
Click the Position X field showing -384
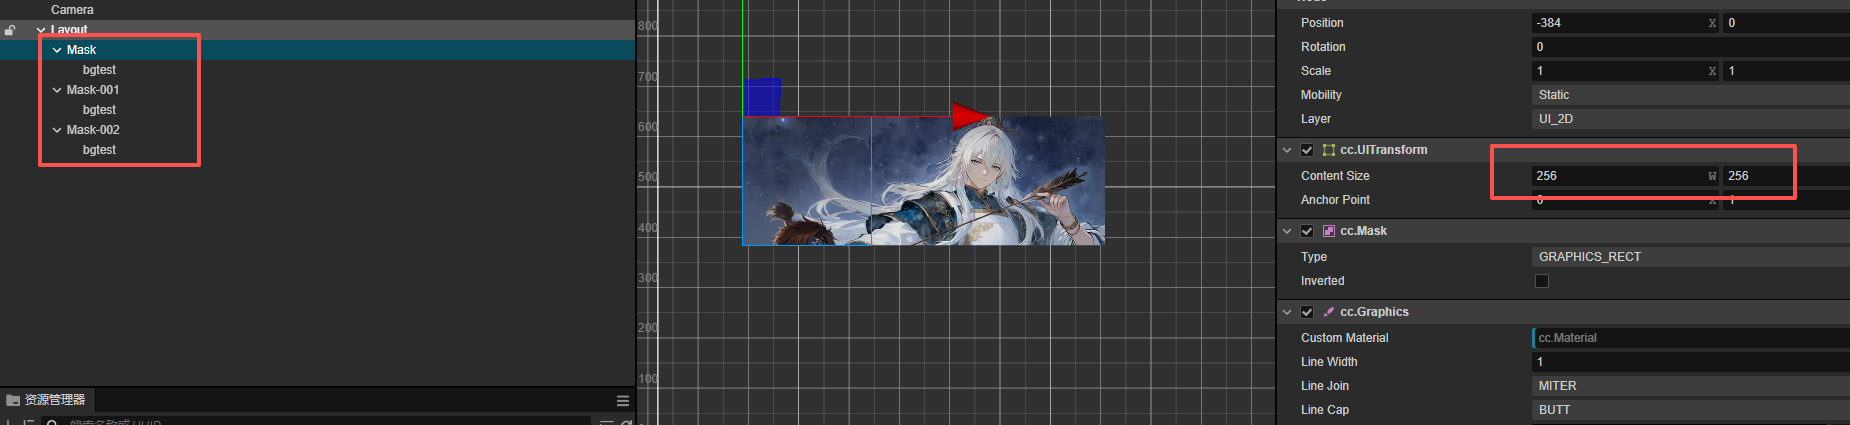[1625, 23]
